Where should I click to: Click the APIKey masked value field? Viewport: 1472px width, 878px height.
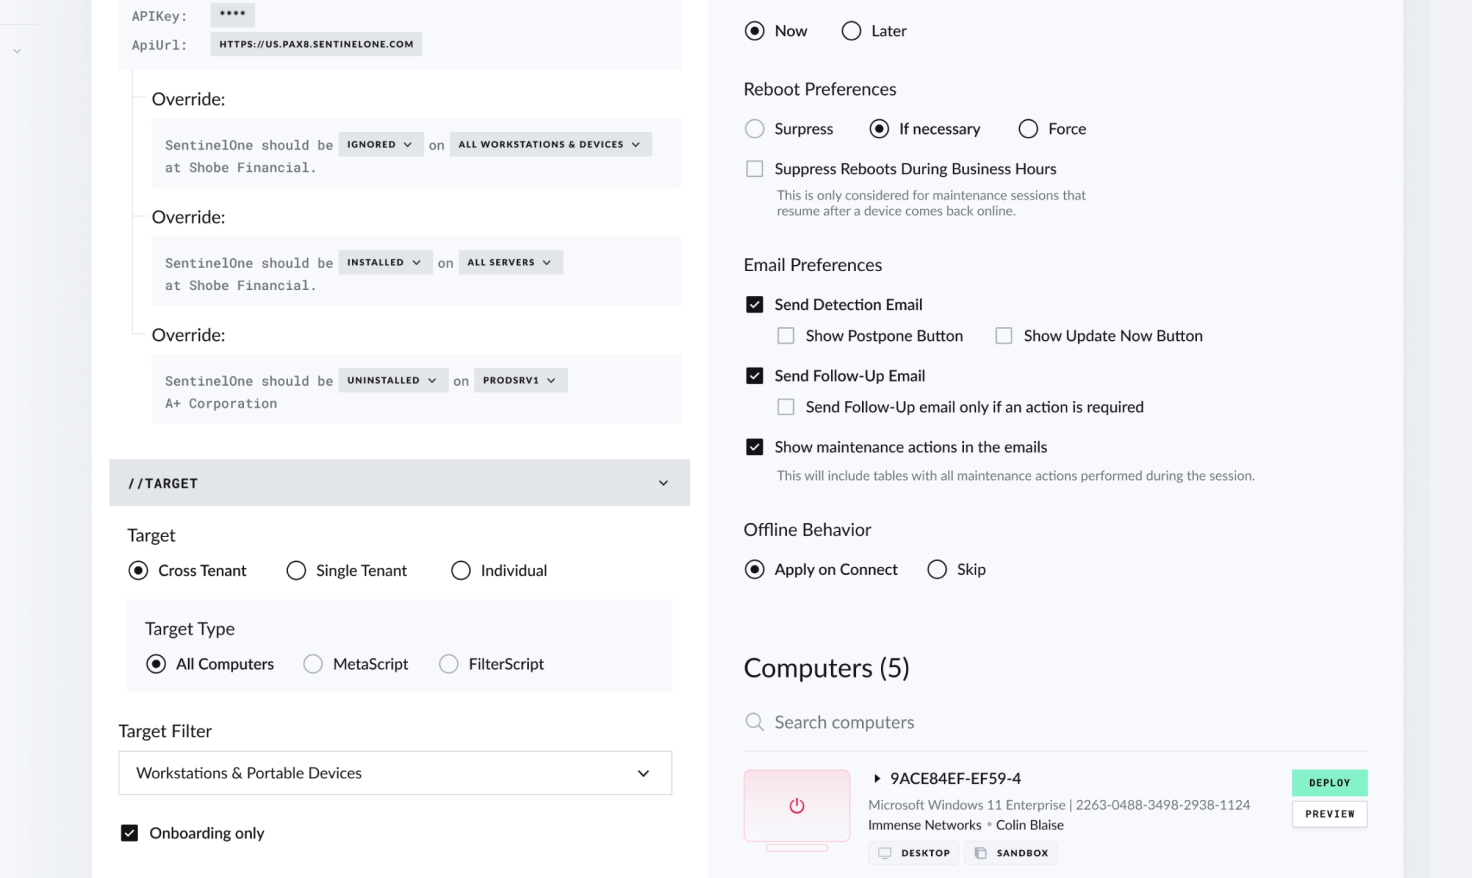point(233,15)
